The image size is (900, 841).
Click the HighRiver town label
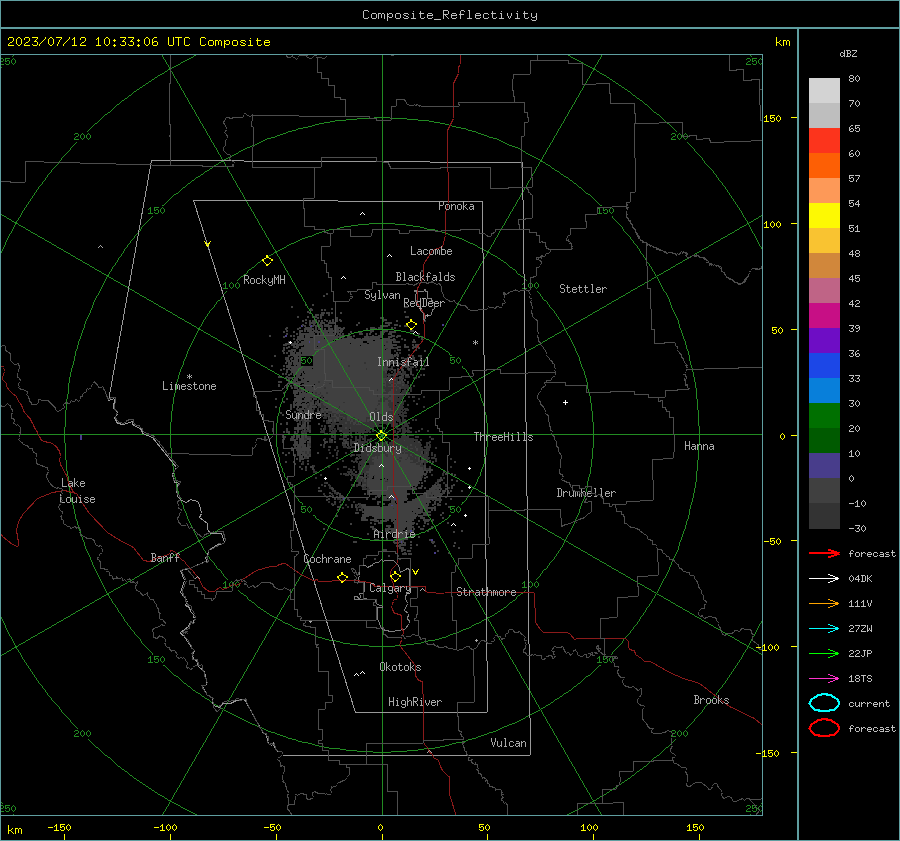tap(415, 702)
